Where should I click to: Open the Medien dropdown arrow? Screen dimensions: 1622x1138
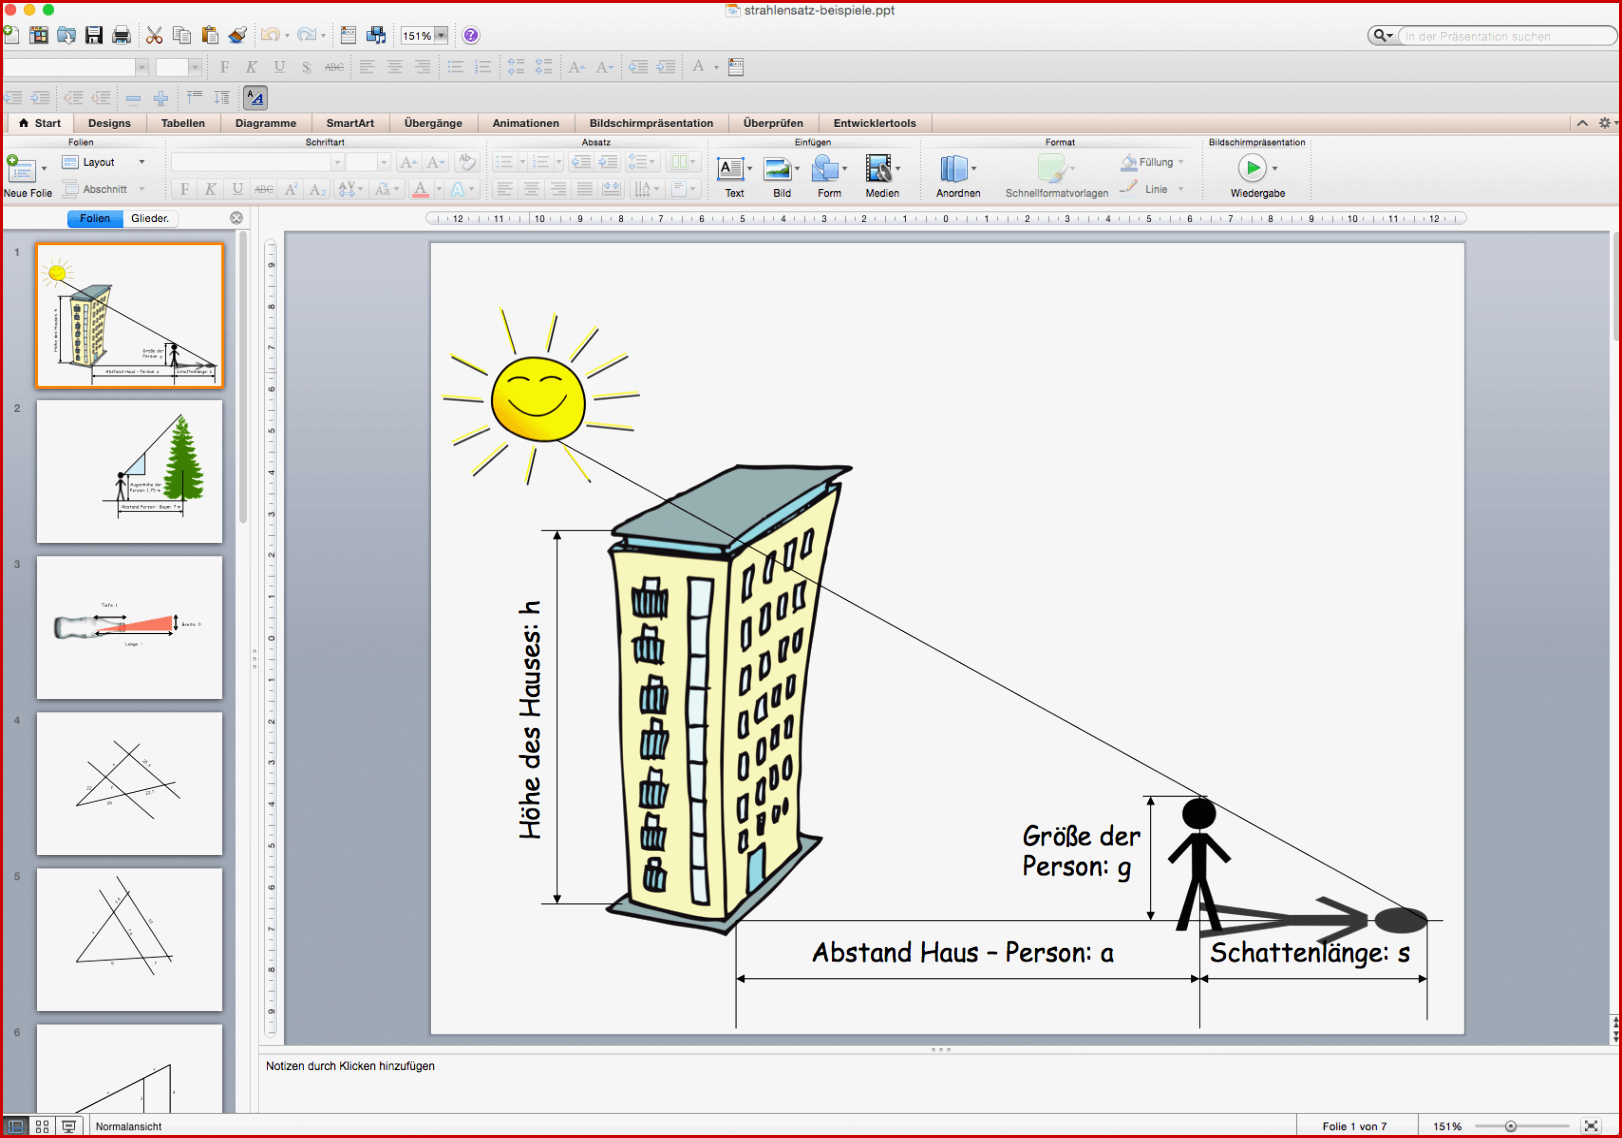(x=898, y=168)
